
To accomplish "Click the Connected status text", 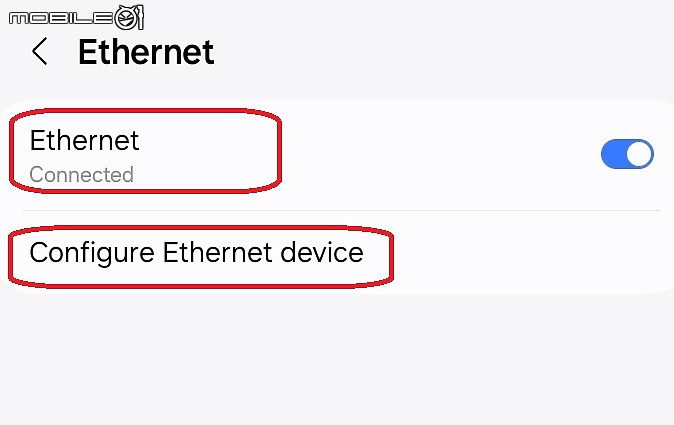I will tap(82, 174).
